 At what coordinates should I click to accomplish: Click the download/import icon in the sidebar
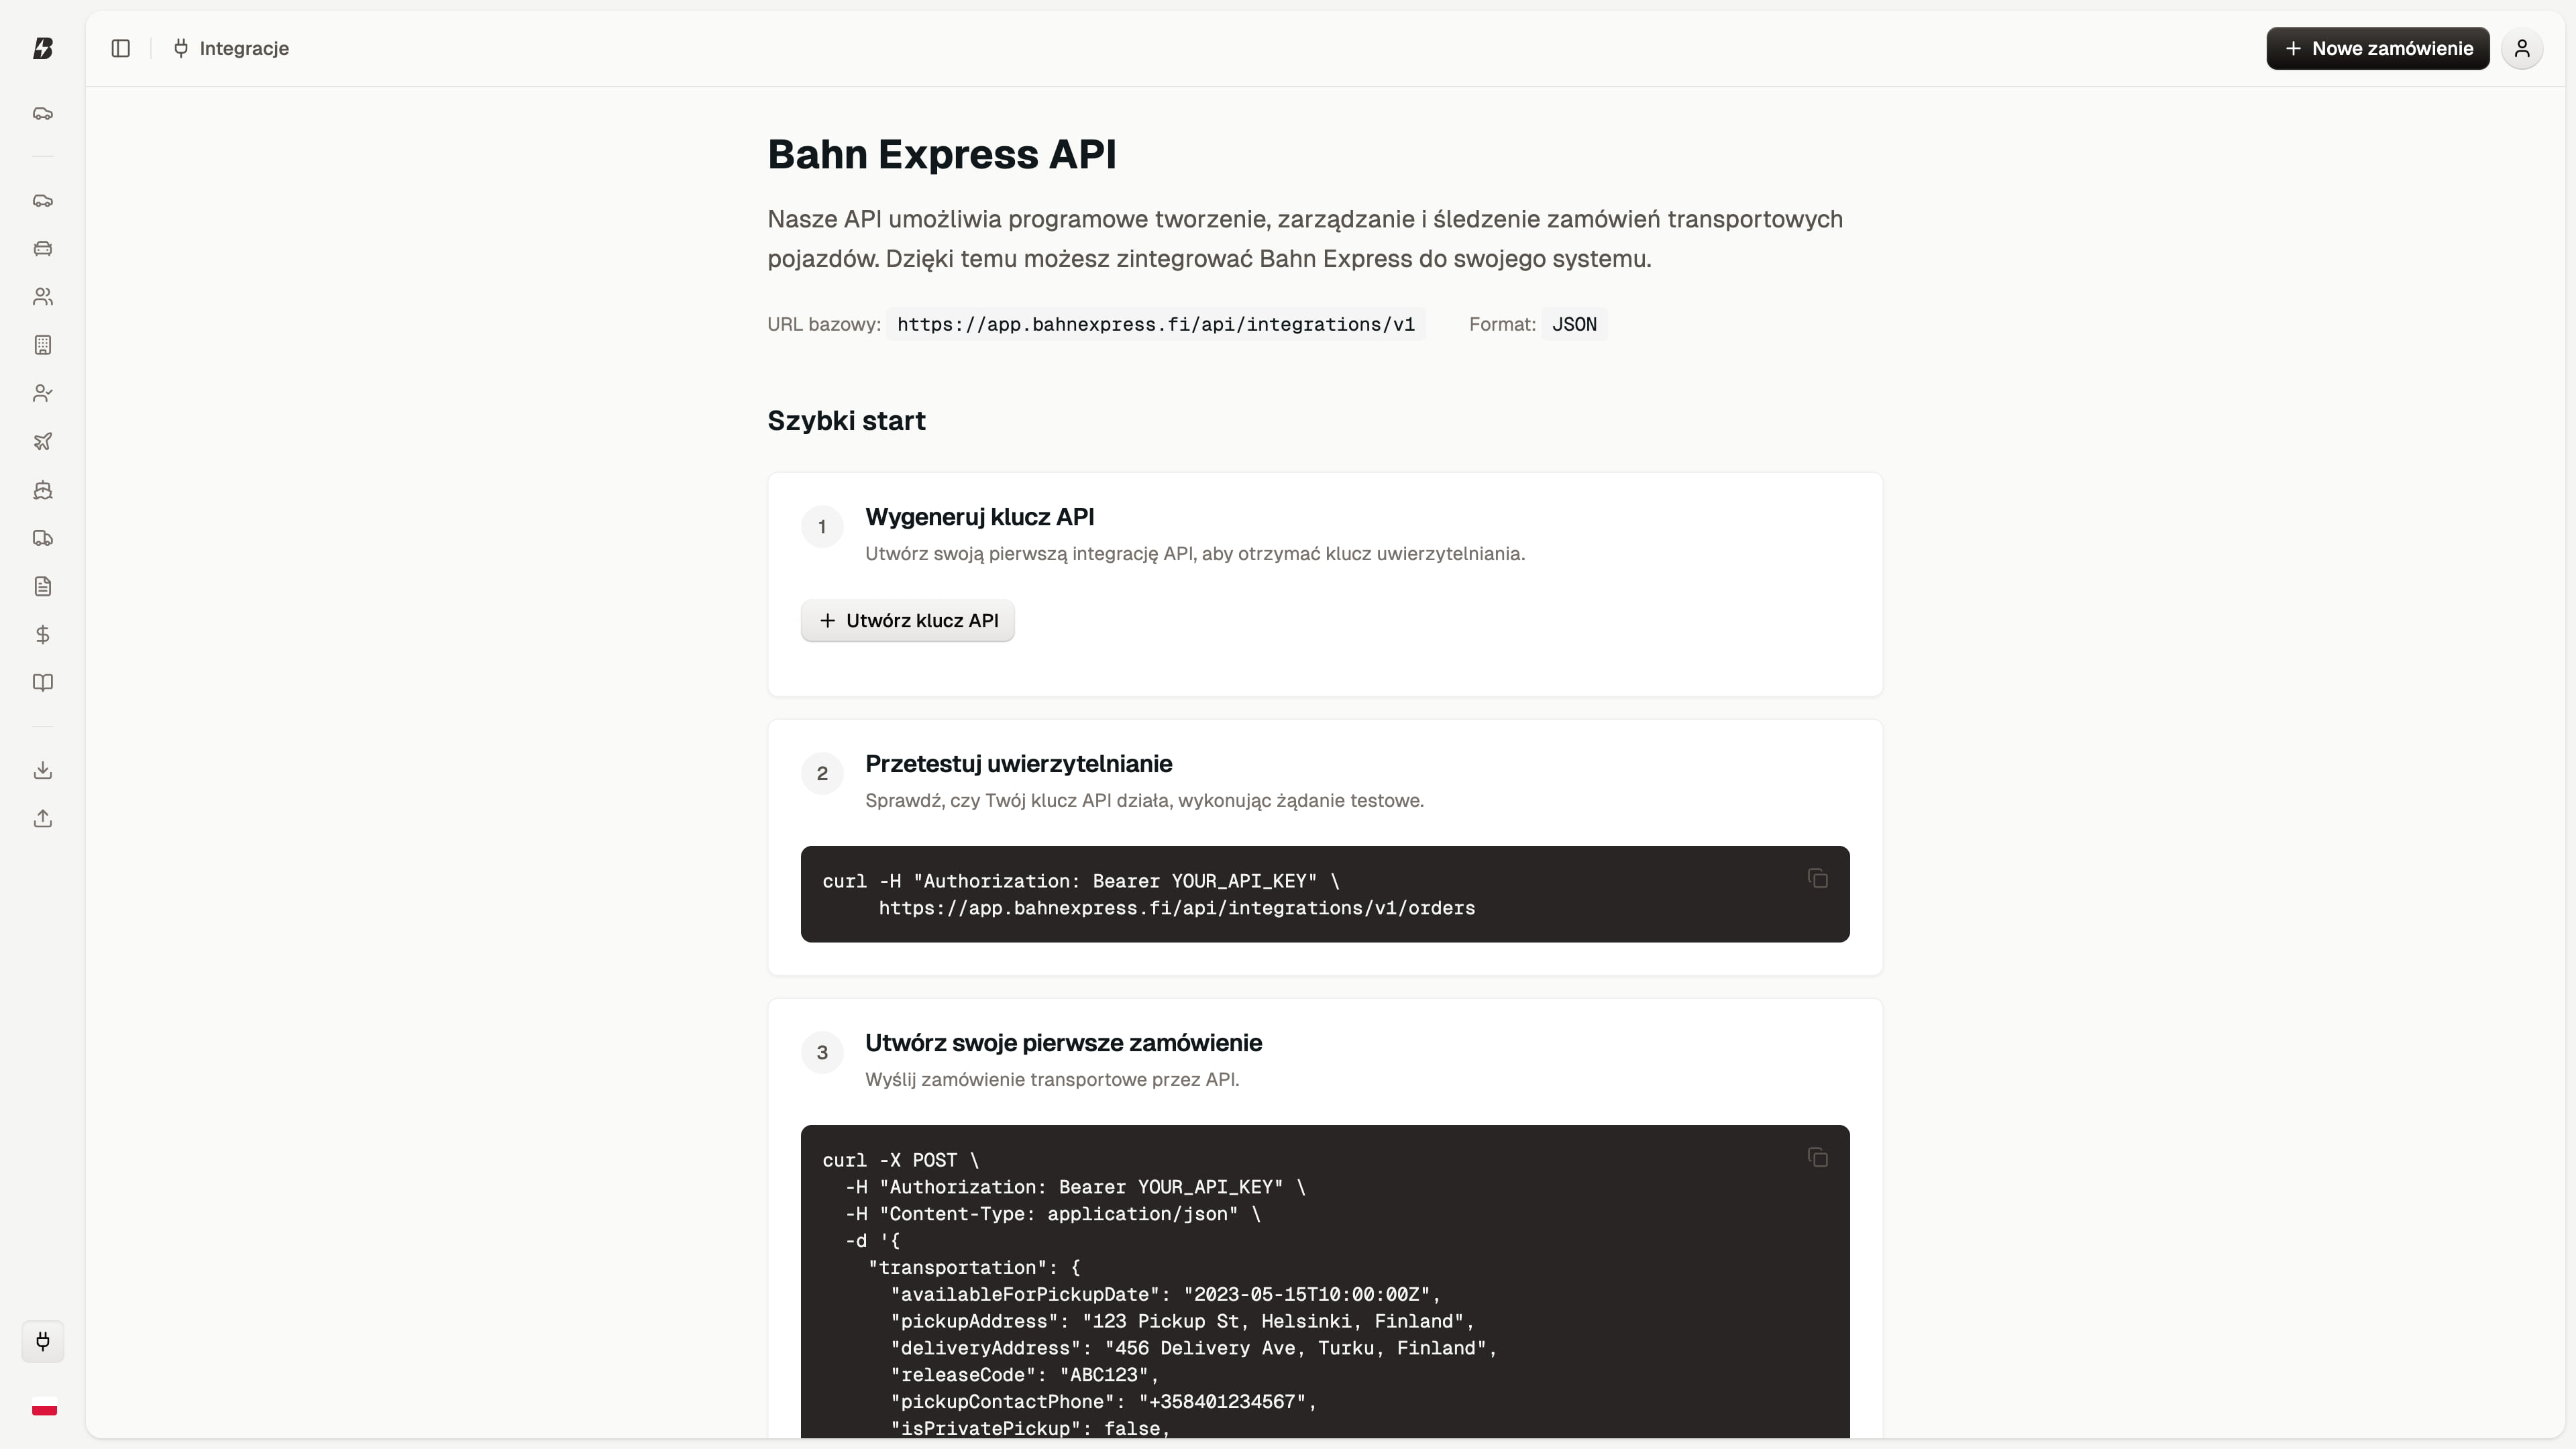coord(43,769)
